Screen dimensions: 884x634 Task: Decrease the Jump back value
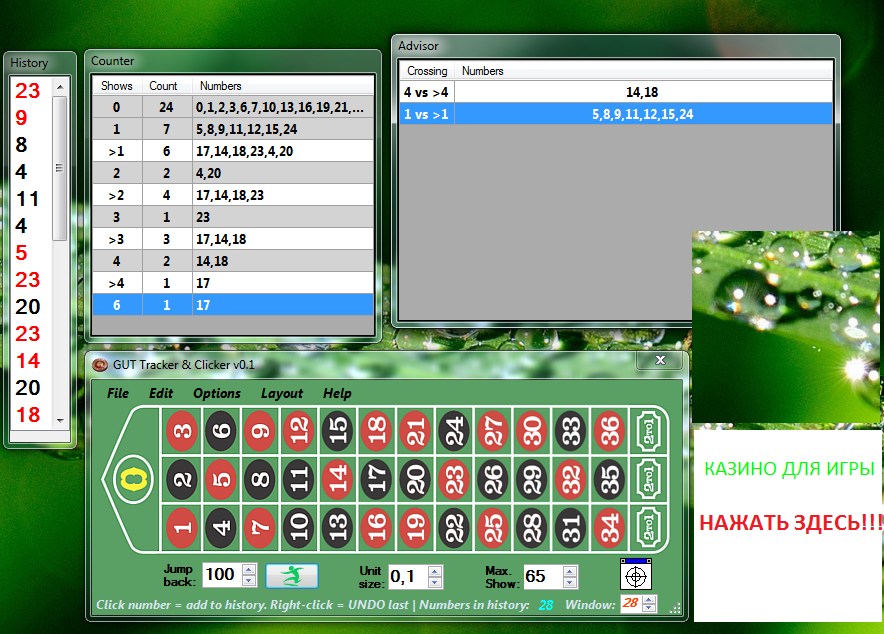tap(249, 580)
